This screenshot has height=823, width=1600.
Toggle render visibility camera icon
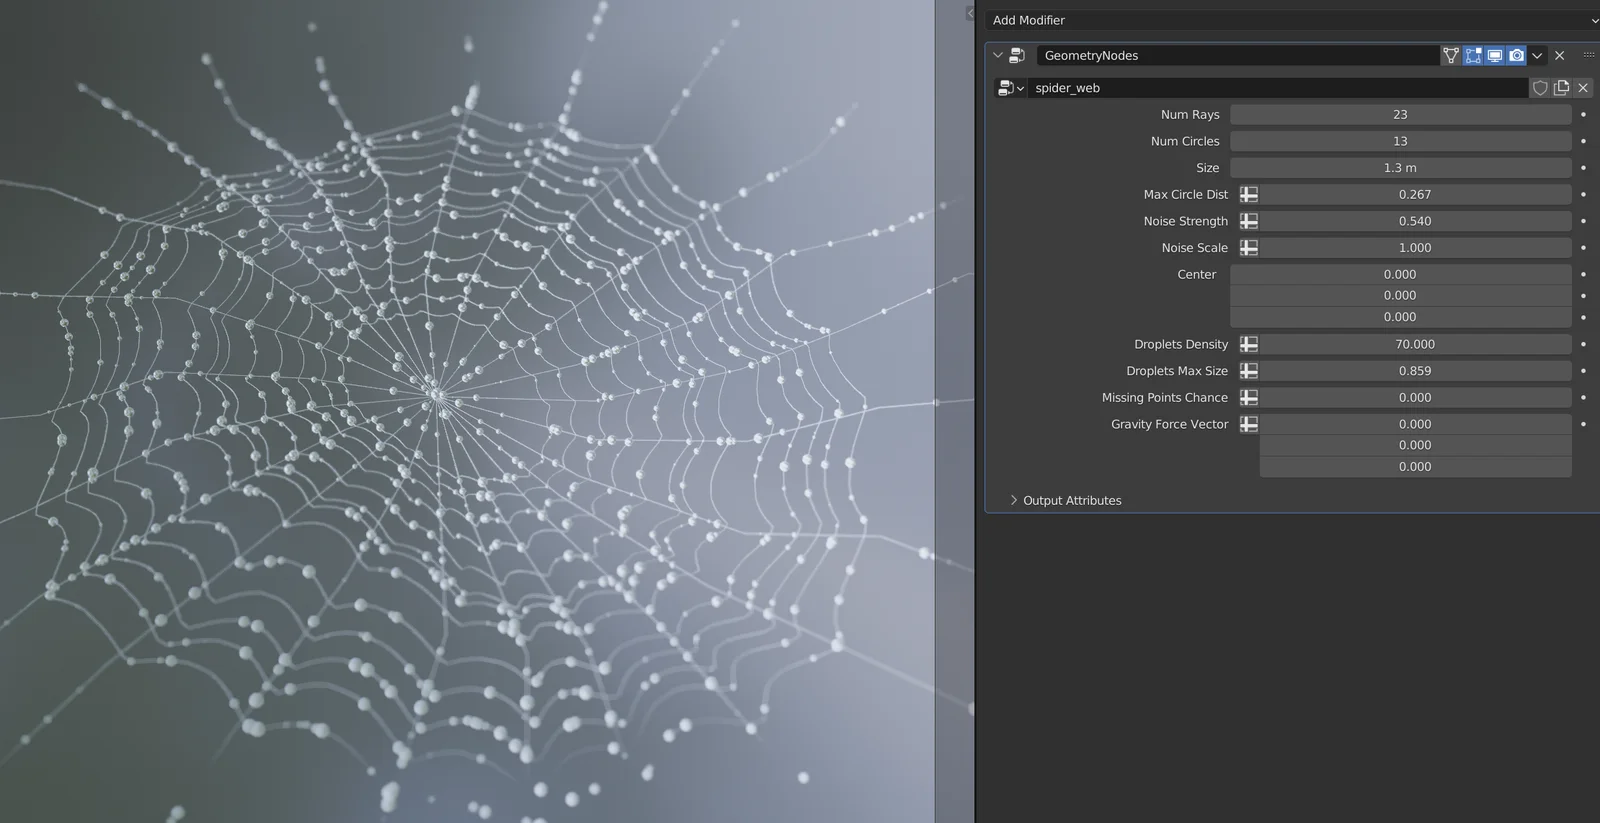click(x=1517, y=56)
